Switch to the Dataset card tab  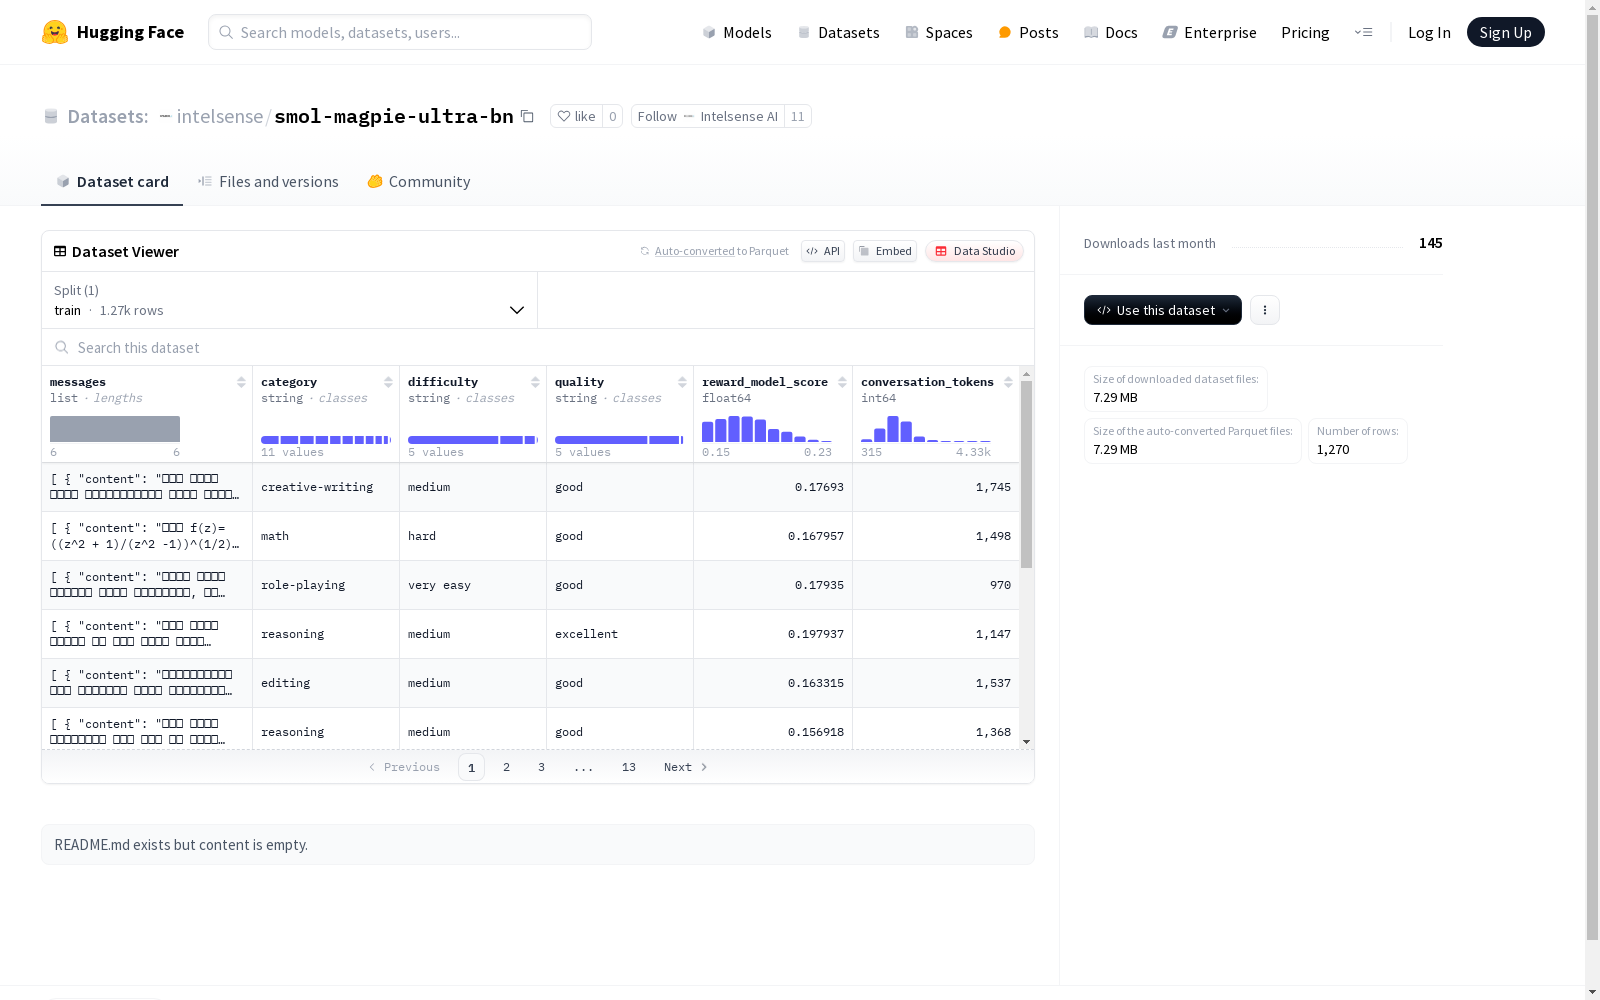(112, 182)
